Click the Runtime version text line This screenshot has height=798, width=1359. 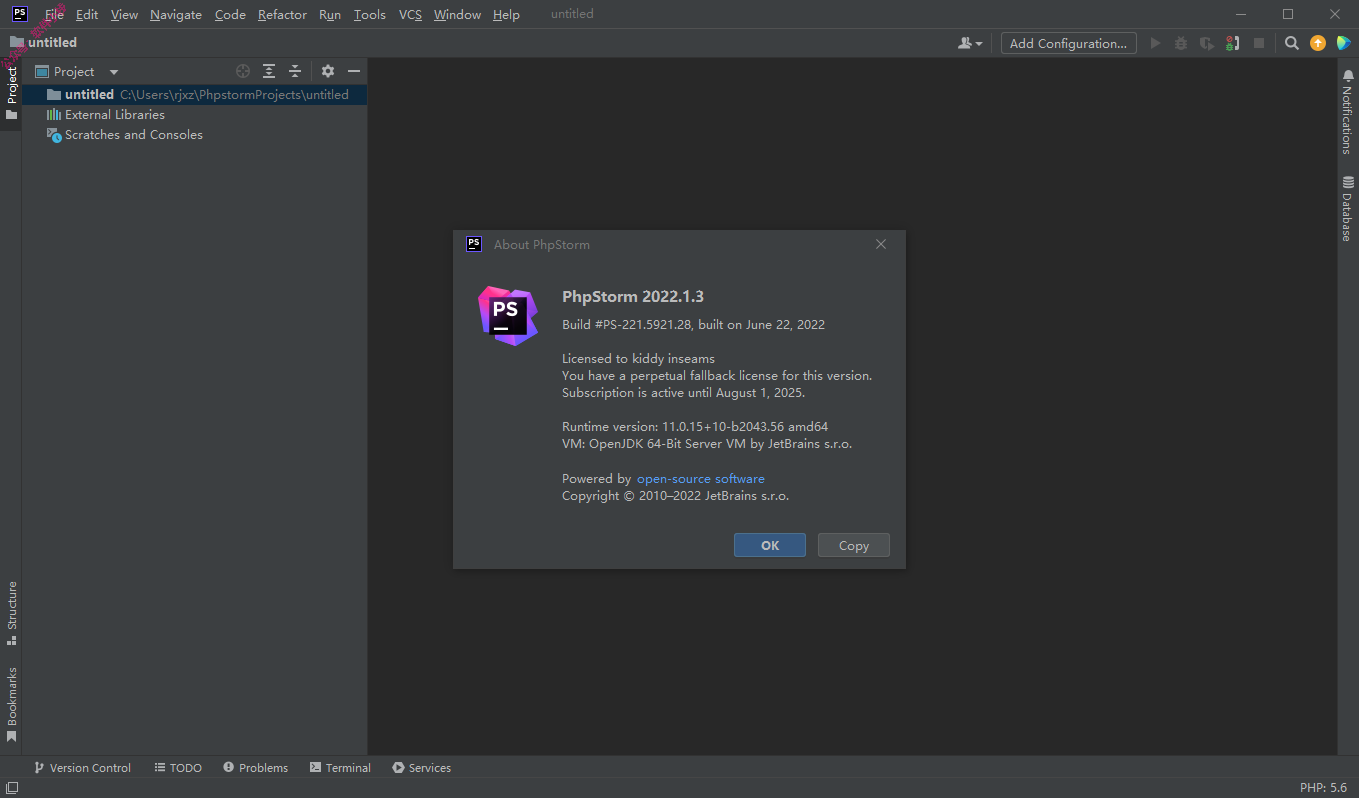pos(695,427)
